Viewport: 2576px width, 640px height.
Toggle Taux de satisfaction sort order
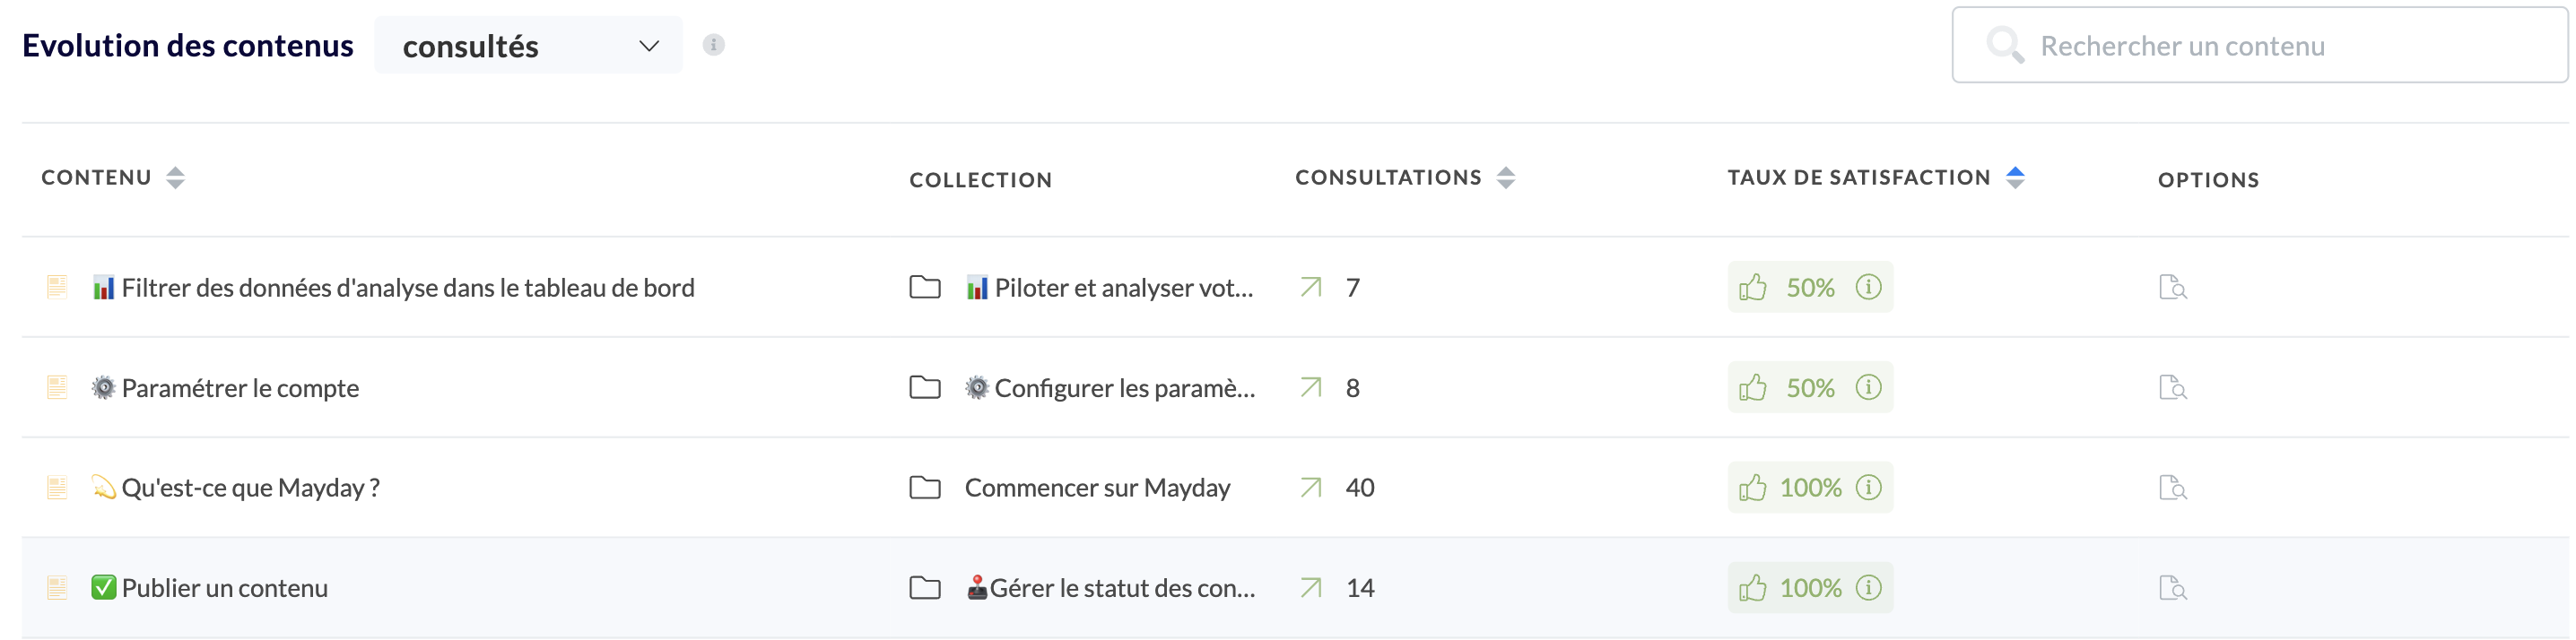[x=2015, y=178]
